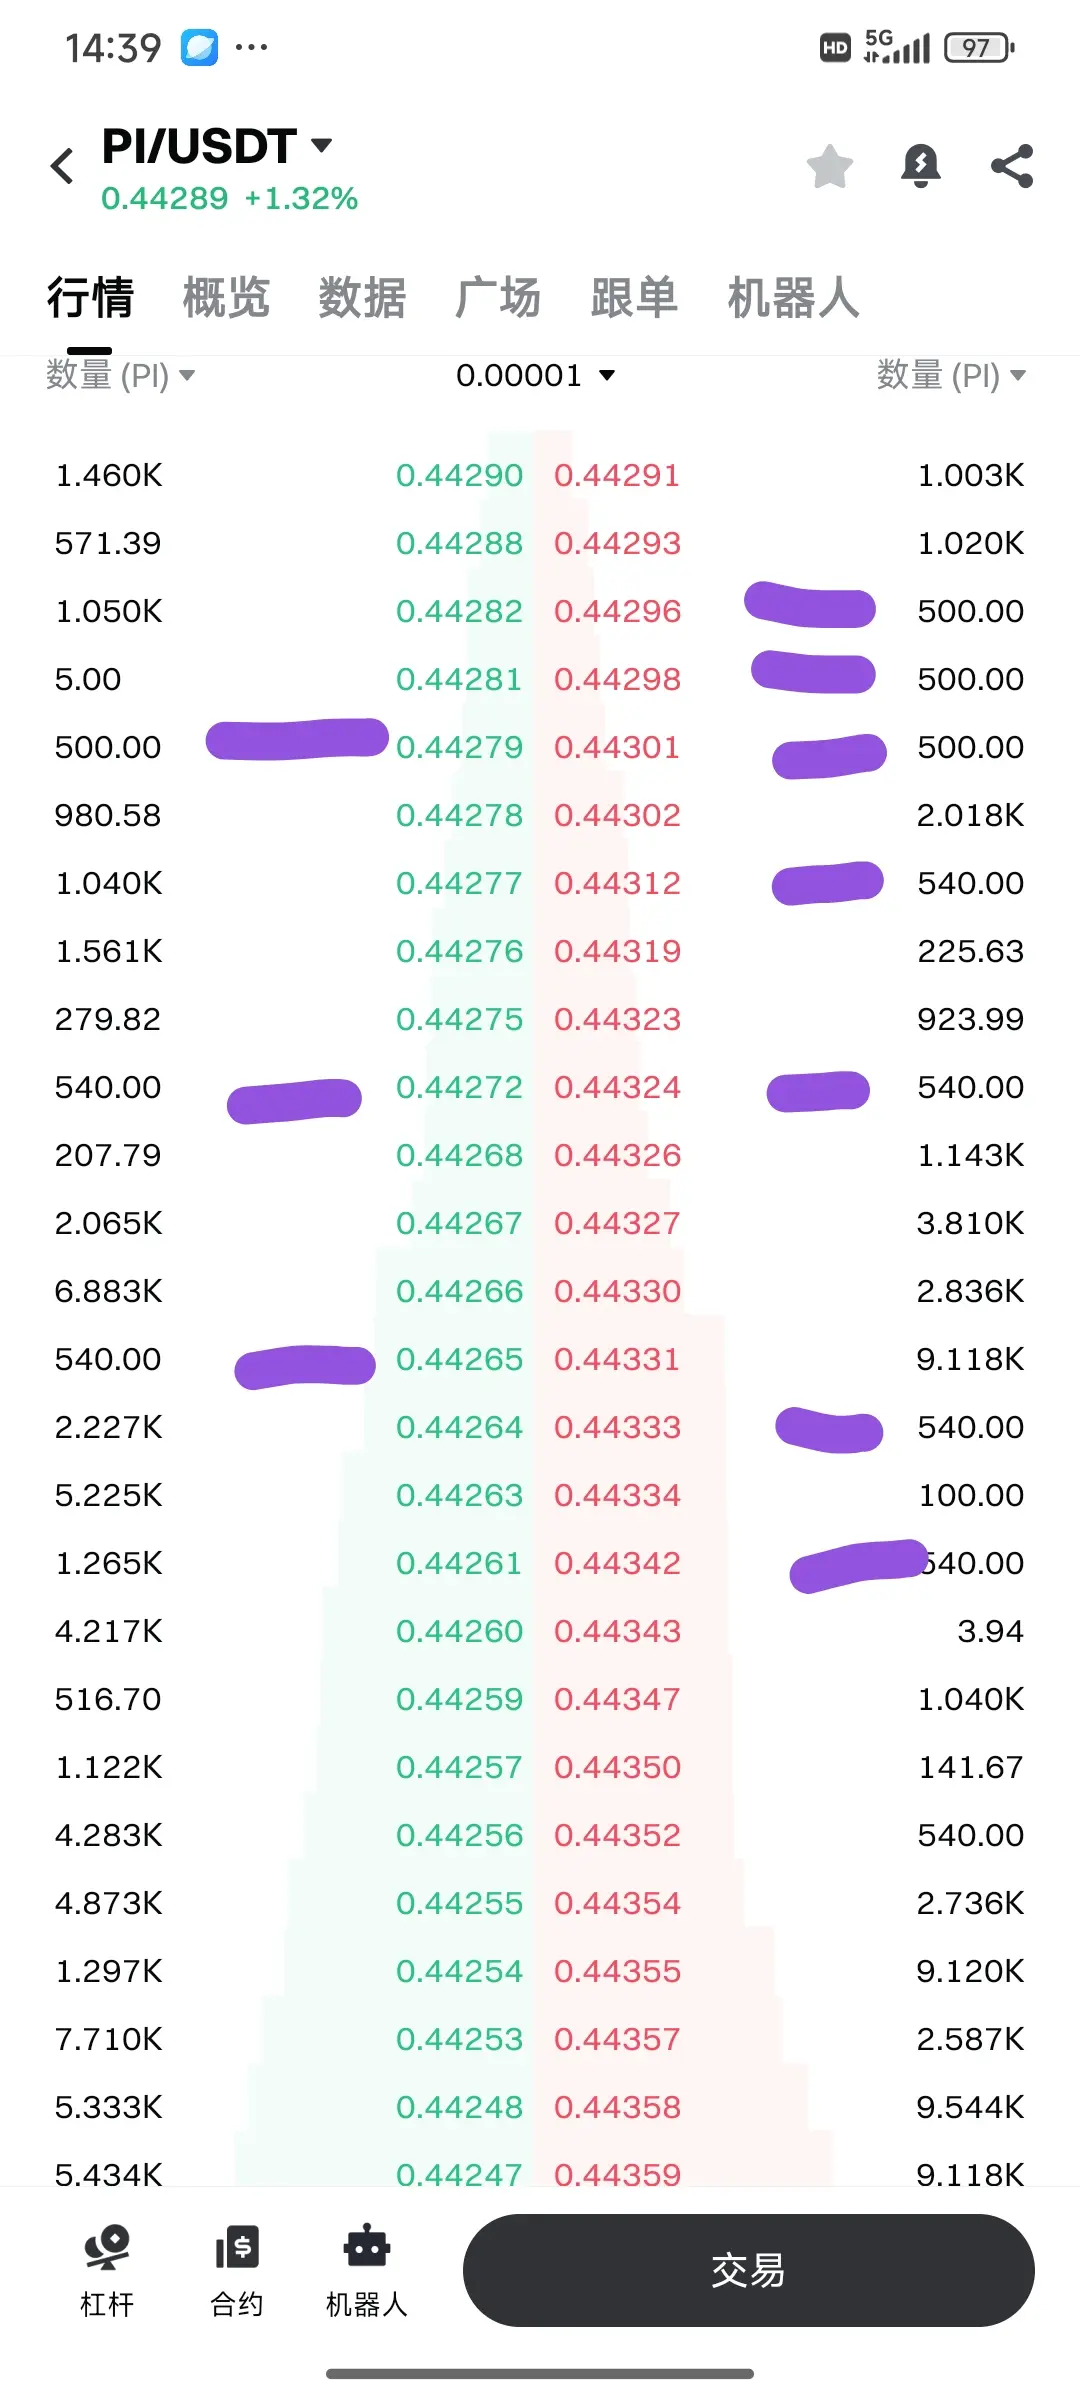Viewport: 1080px width, 2400px height.
Task: Tap the home gesture bar at bottom
Action: tap(540, 2373)
